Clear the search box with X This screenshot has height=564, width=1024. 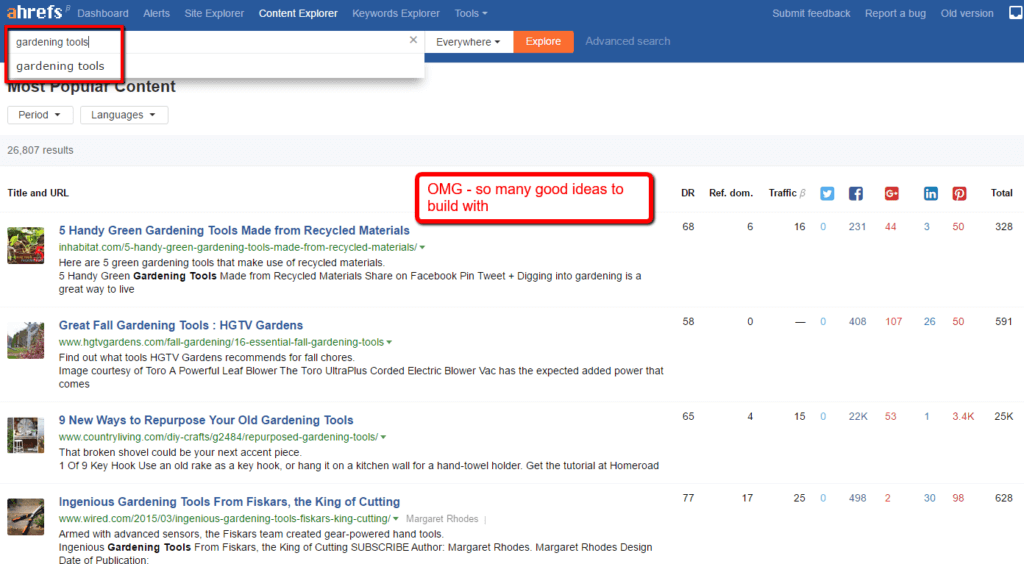point(413,40)
